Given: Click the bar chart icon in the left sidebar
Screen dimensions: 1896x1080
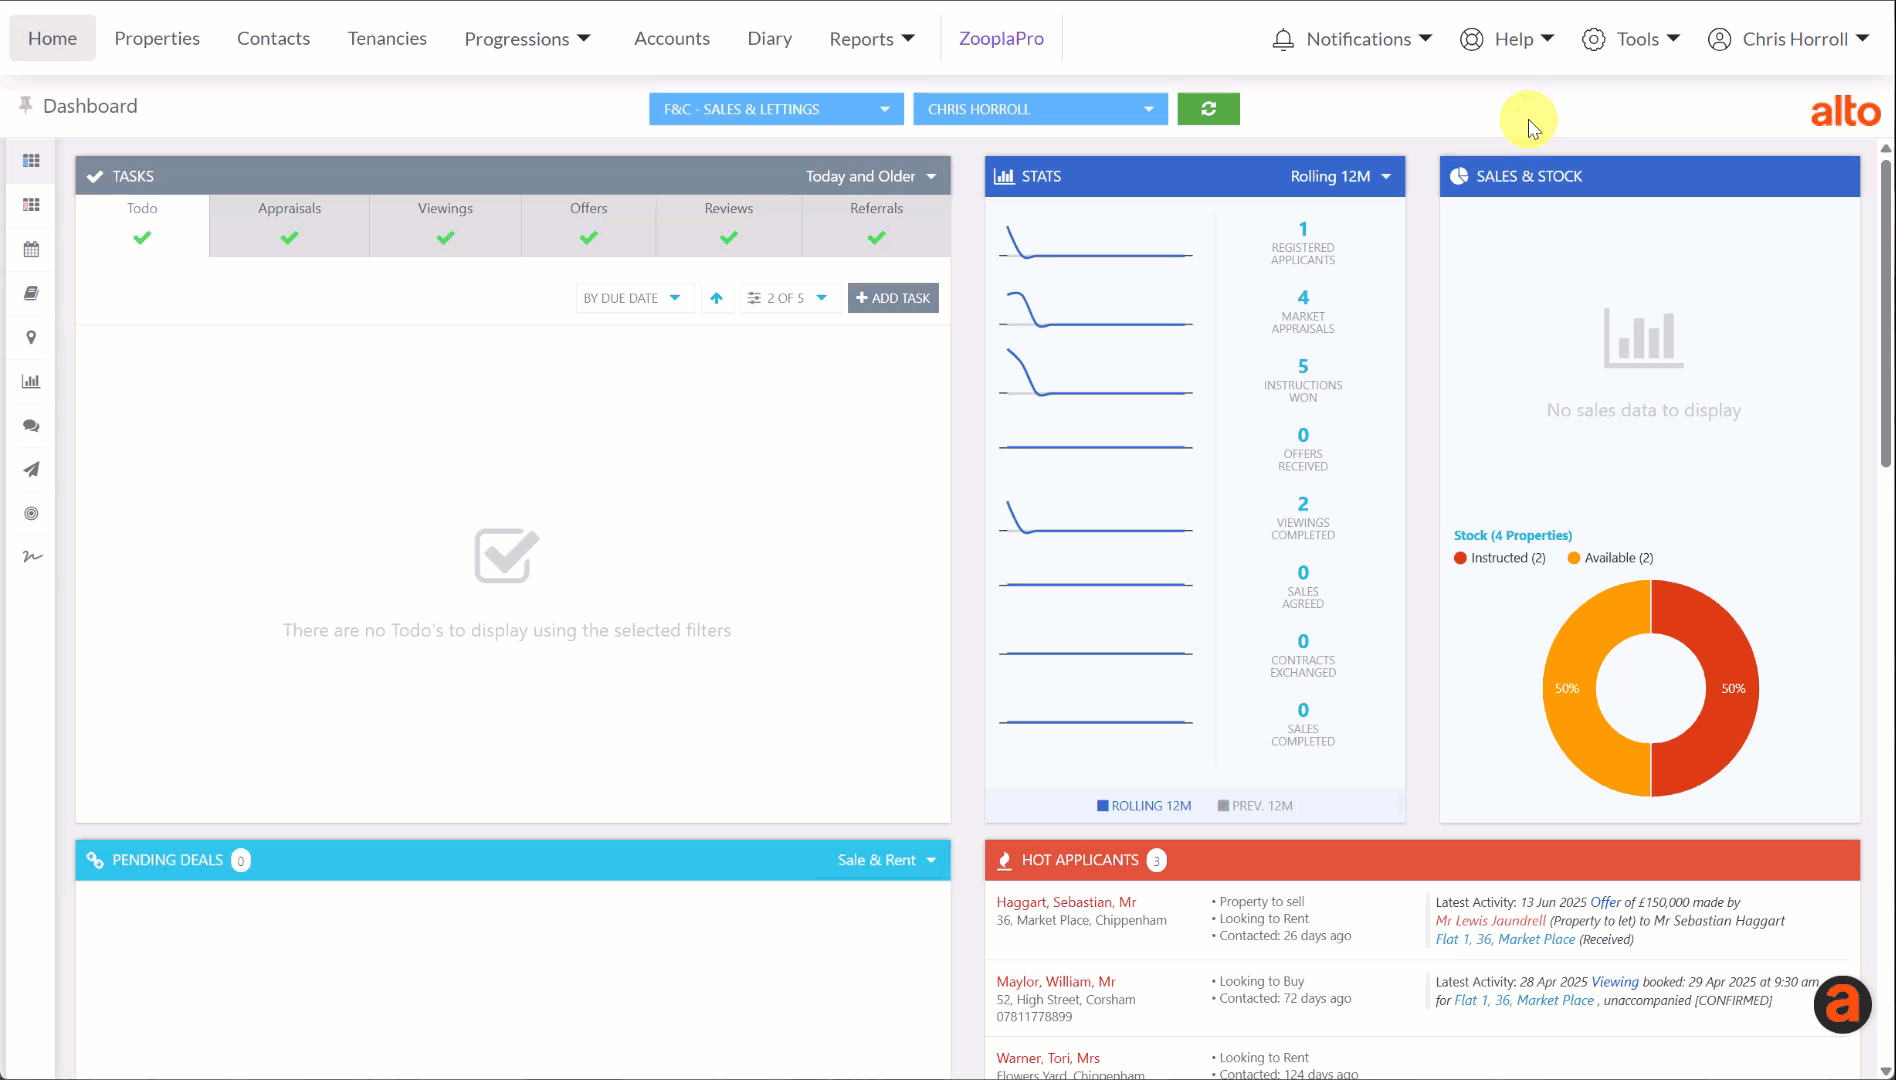Looking at the screenshot, I should coord(31,382).
